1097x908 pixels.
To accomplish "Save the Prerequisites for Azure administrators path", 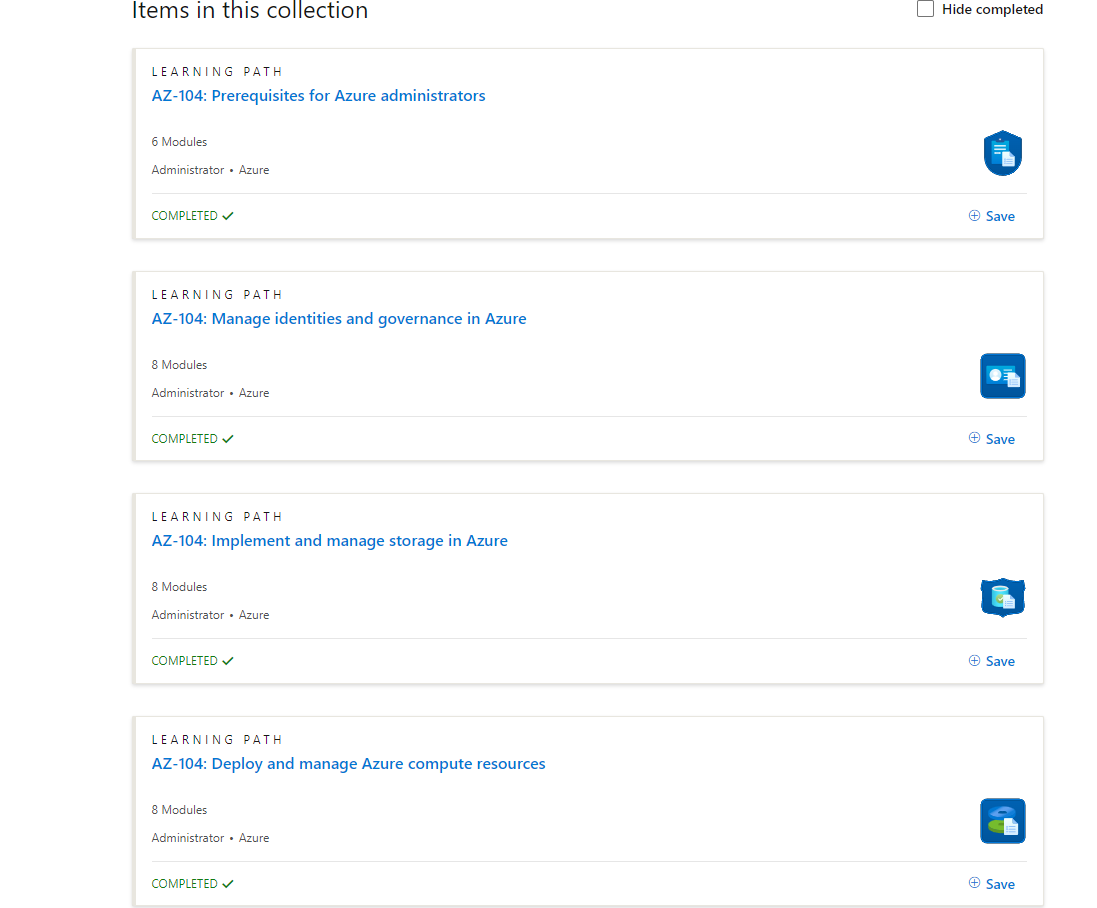I will [991, 216].
